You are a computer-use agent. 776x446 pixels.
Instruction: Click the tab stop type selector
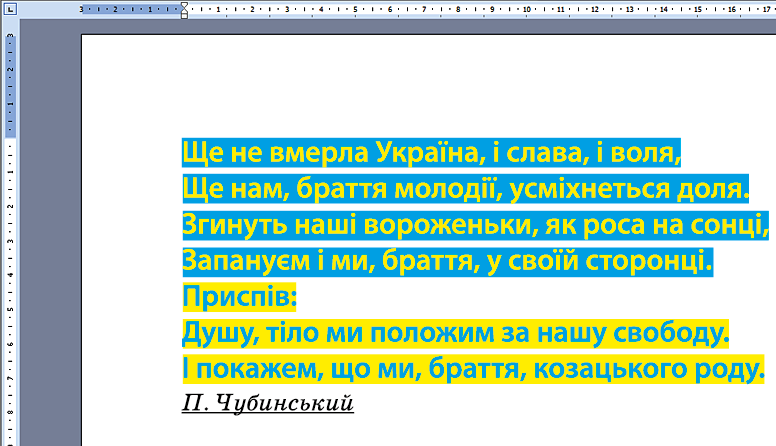tap(10, 8)
